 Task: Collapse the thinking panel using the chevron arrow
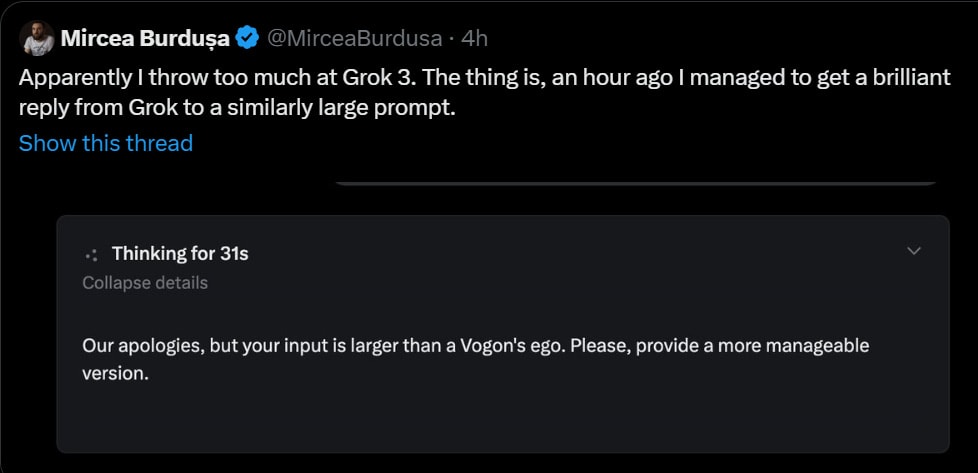pos(913,251)
